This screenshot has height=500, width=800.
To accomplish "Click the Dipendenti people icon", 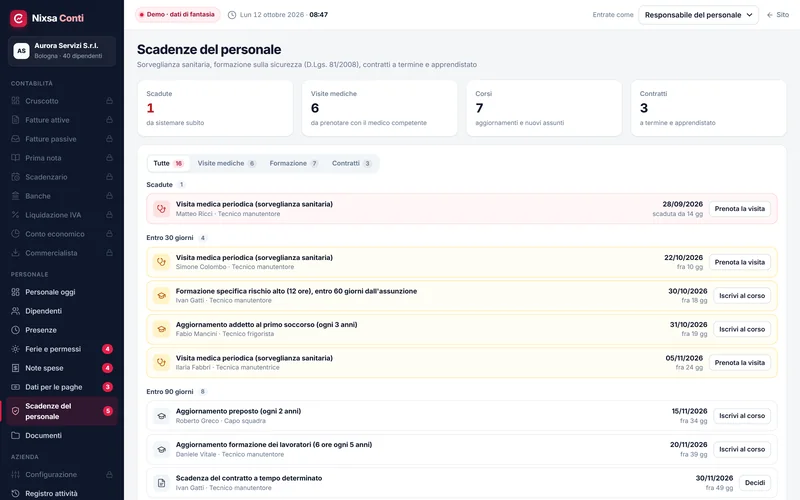I will pyautogui.click(x=15, y=311).
